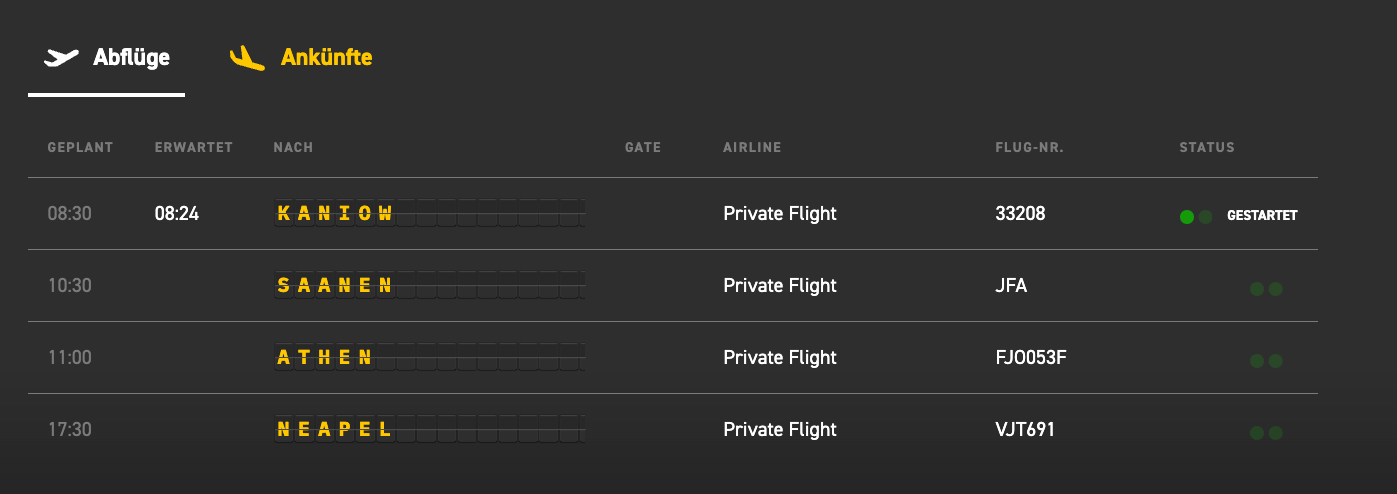Click the Airline column header
Viewport: 1397px width, 494px height.
coord(752,148)
